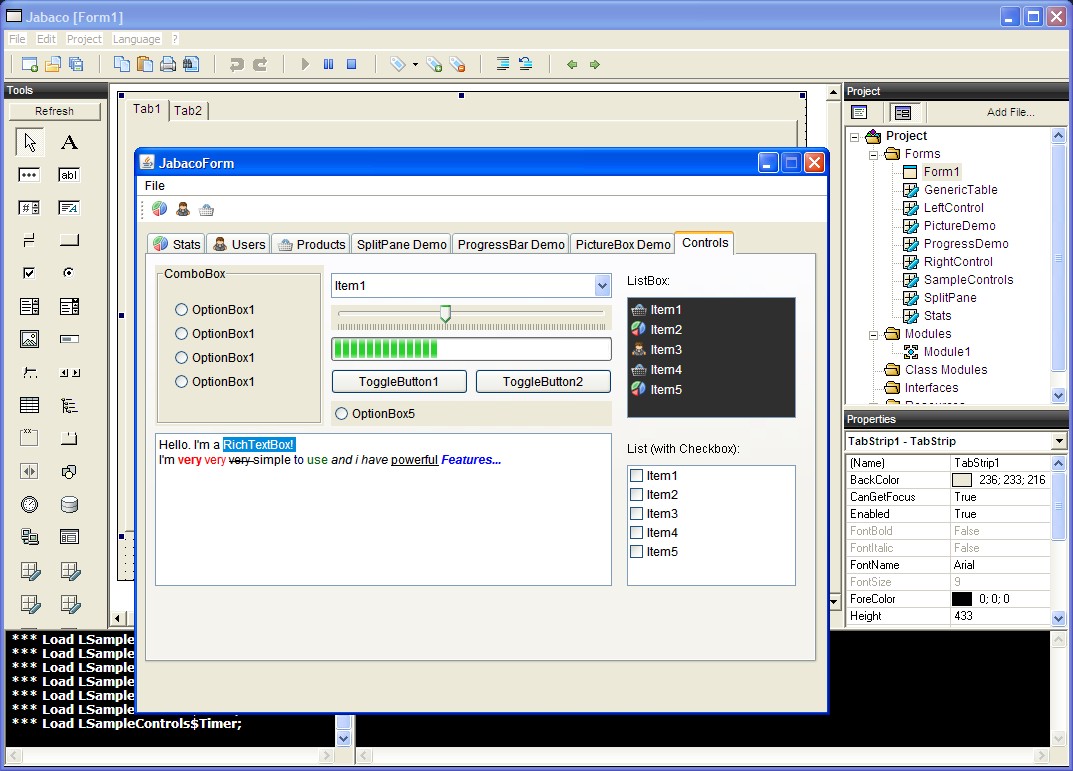
Task: Select the picture box tool icon
Action: coord(29,339)
